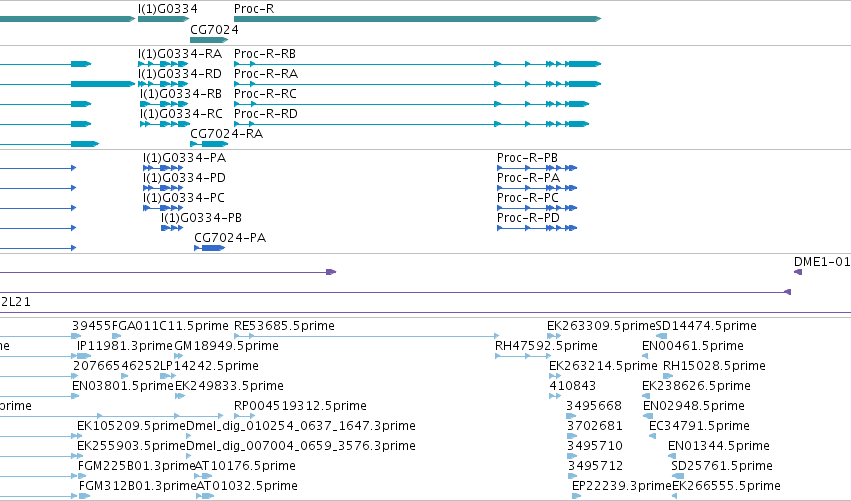Select the CG7024-RA transcript glyph

pyautogui.click(x=209, y=144)
